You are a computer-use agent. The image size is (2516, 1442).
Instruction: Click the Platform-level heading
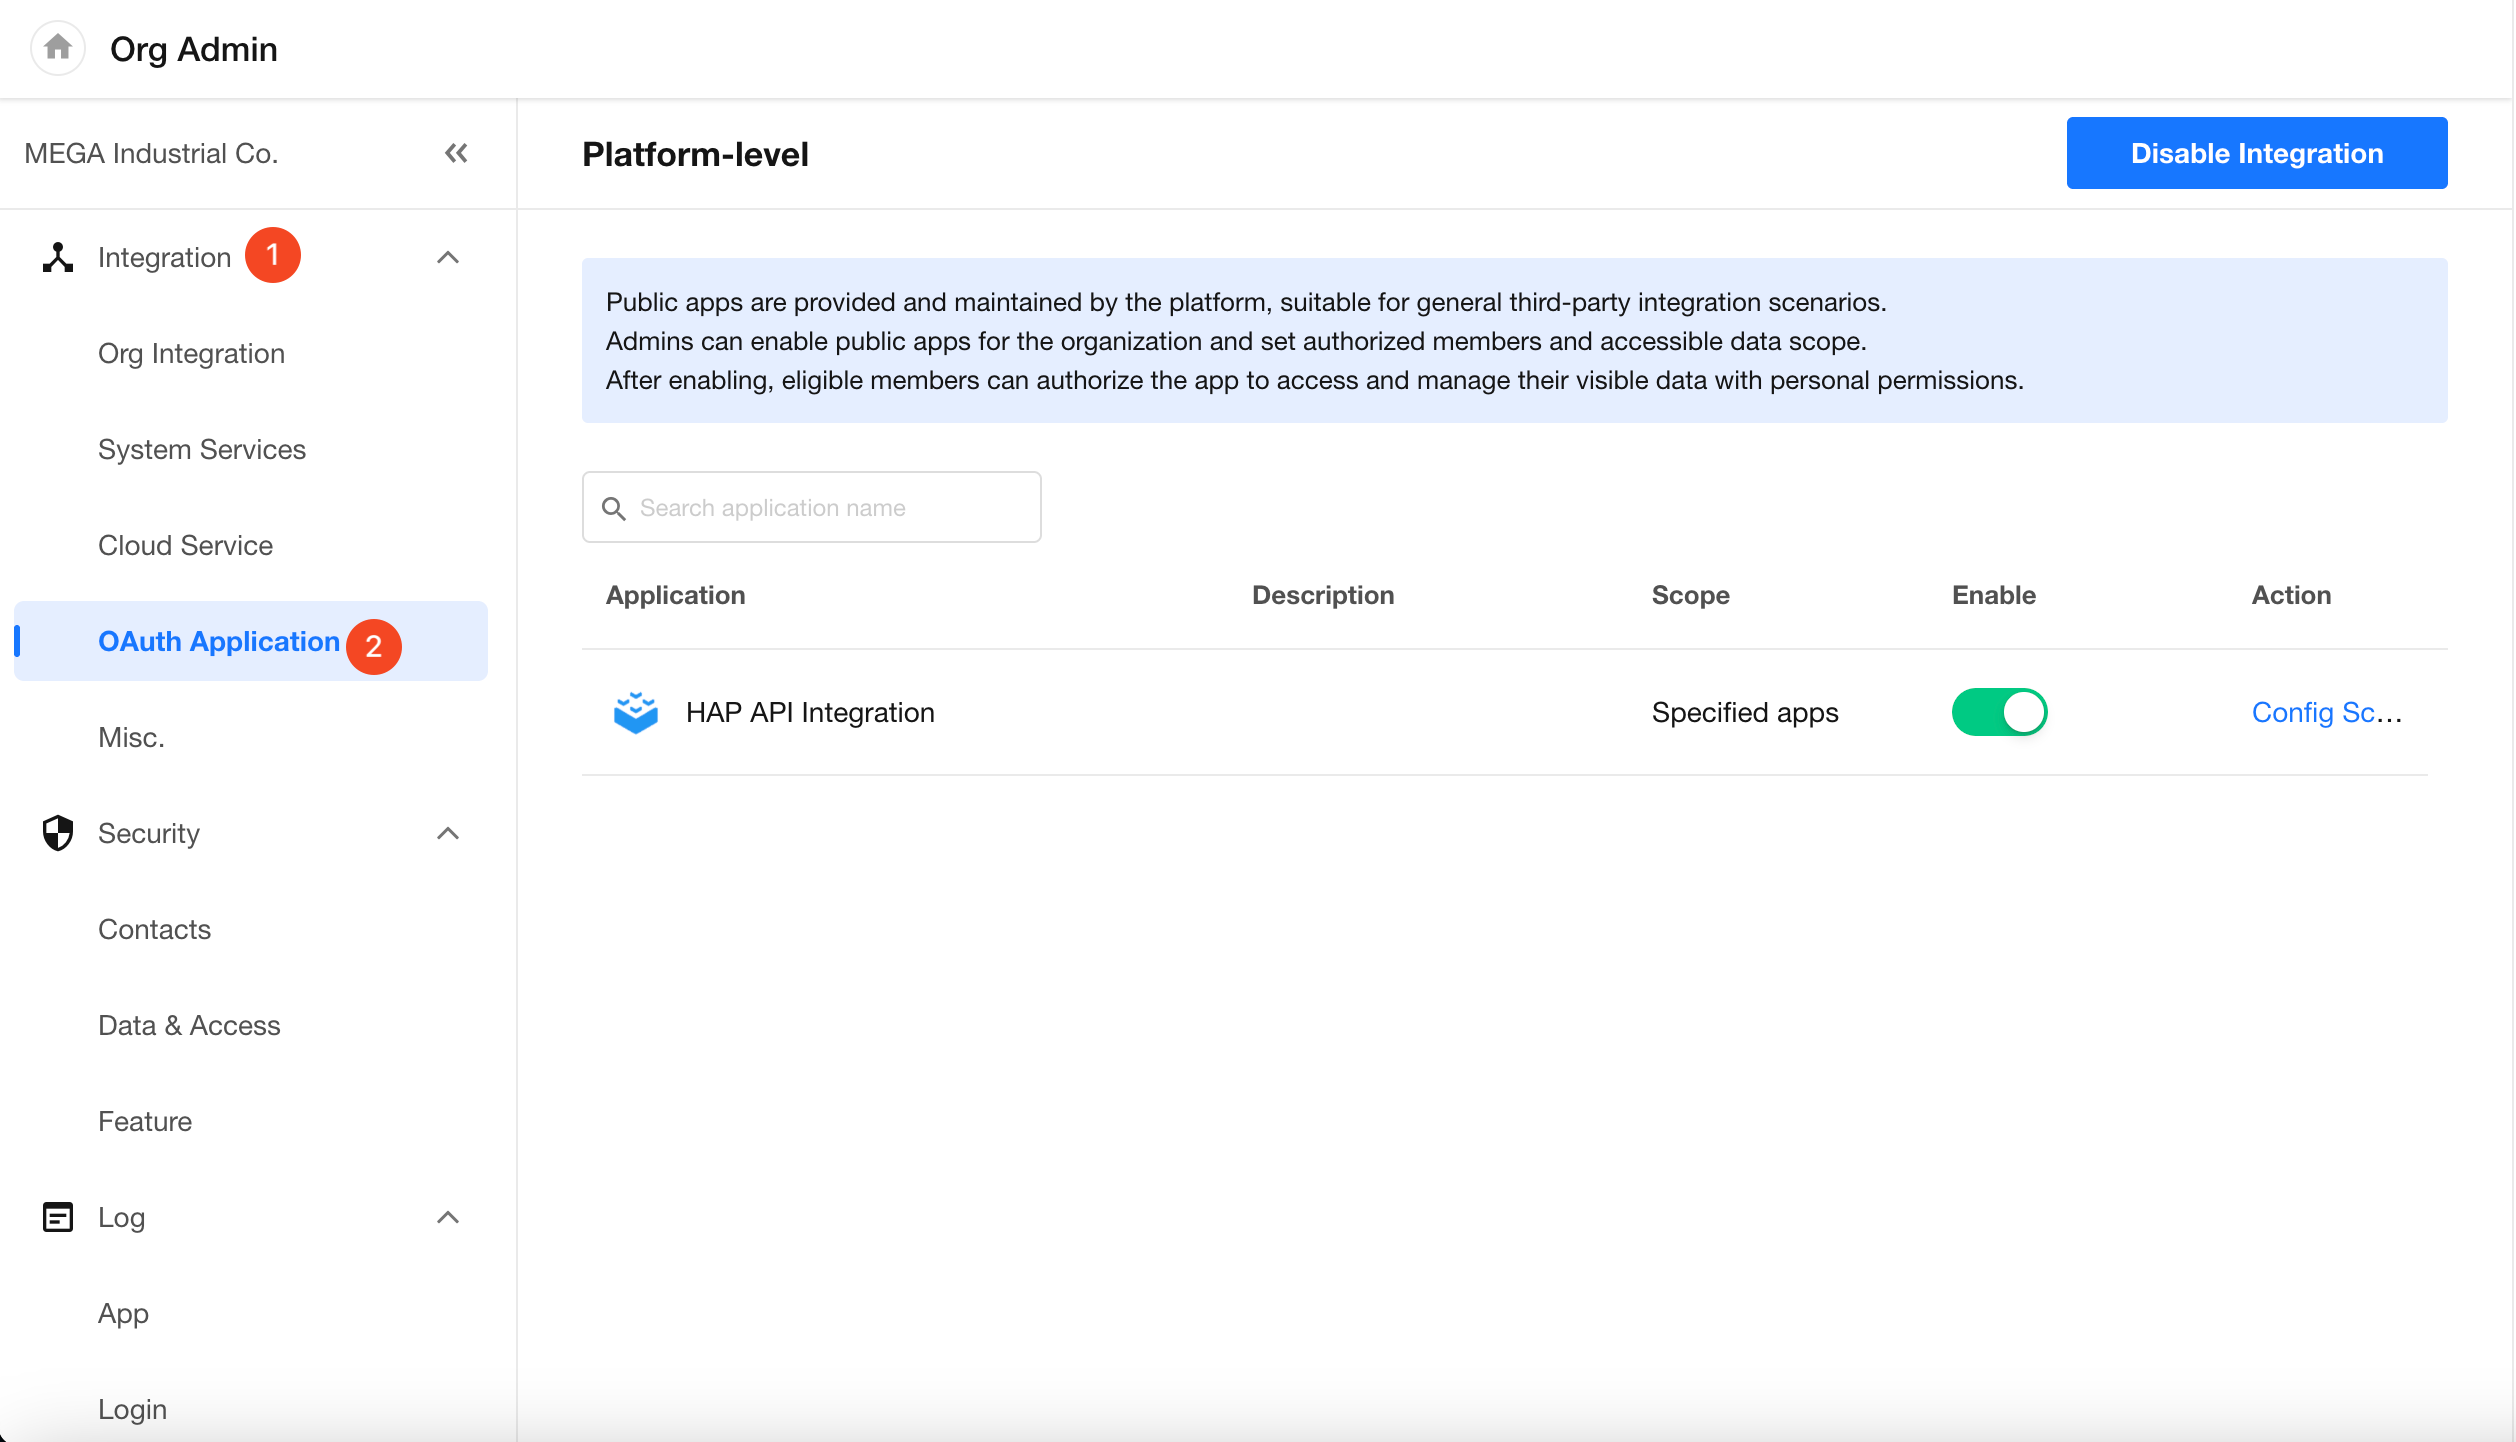[x=695, y=154]
